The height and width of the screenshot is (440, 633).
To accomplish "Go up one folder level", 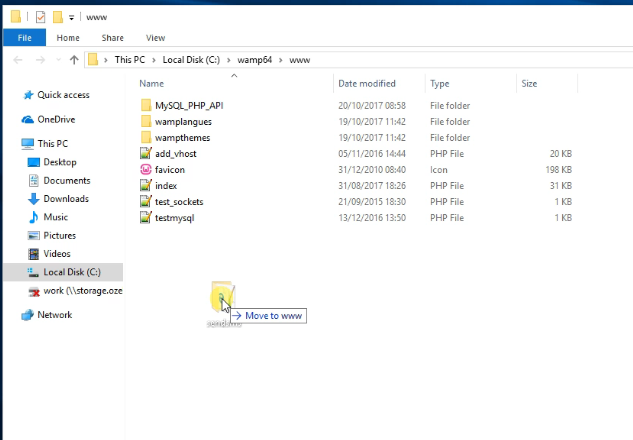I will click(74, 60).
